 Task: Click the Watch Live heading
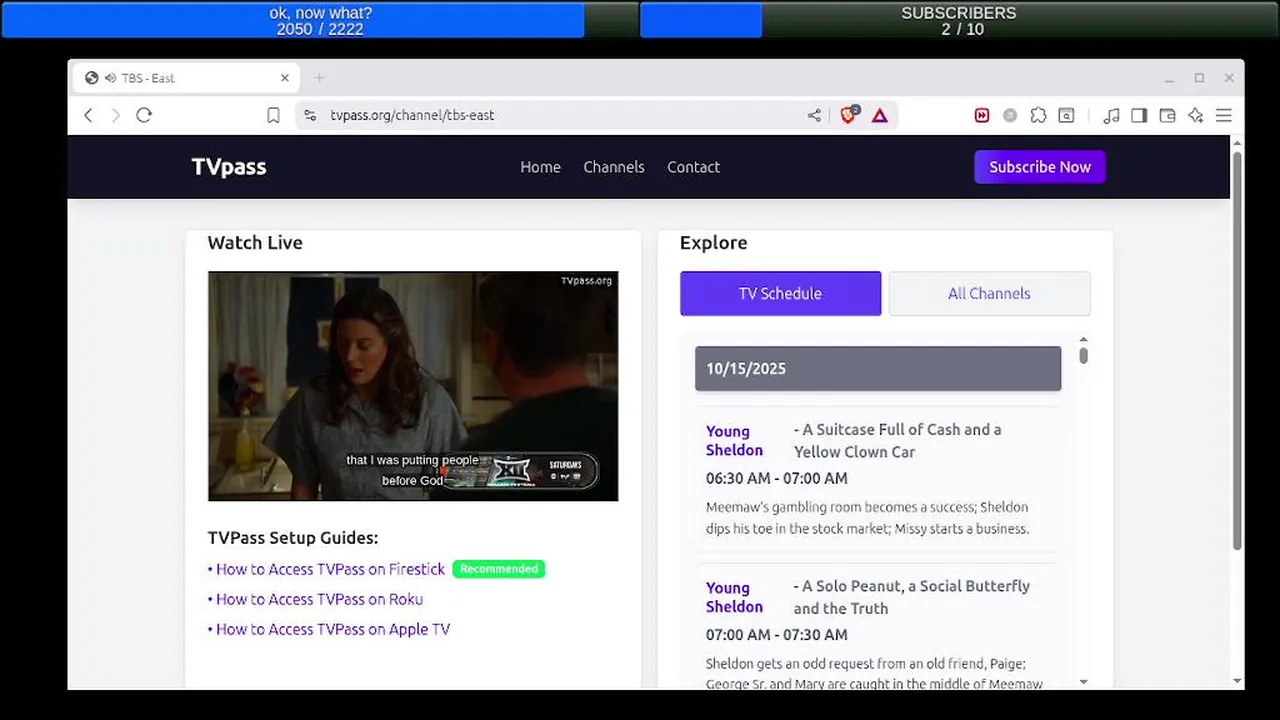pyautogui.click(x=255, y=243)
